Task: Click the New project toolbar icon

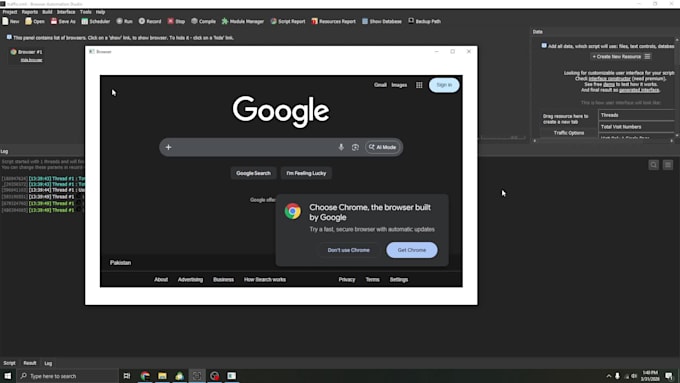Action: pos(11,21)
